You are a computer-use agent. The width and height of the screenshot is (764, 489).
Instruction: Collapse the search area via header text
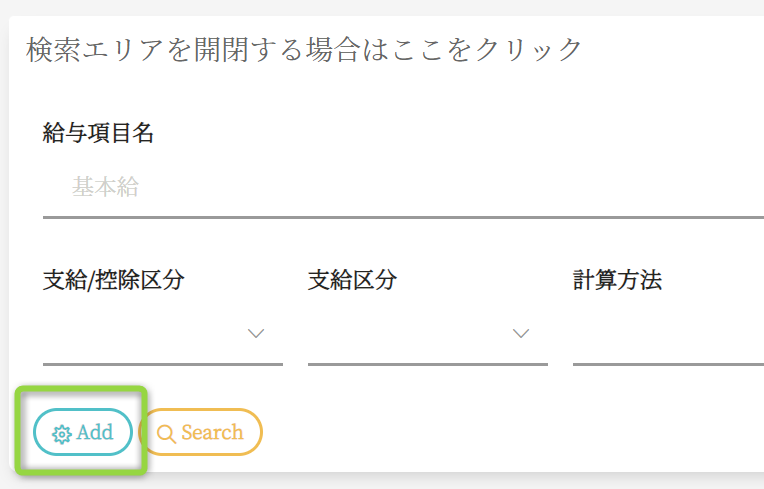(304, 49)
